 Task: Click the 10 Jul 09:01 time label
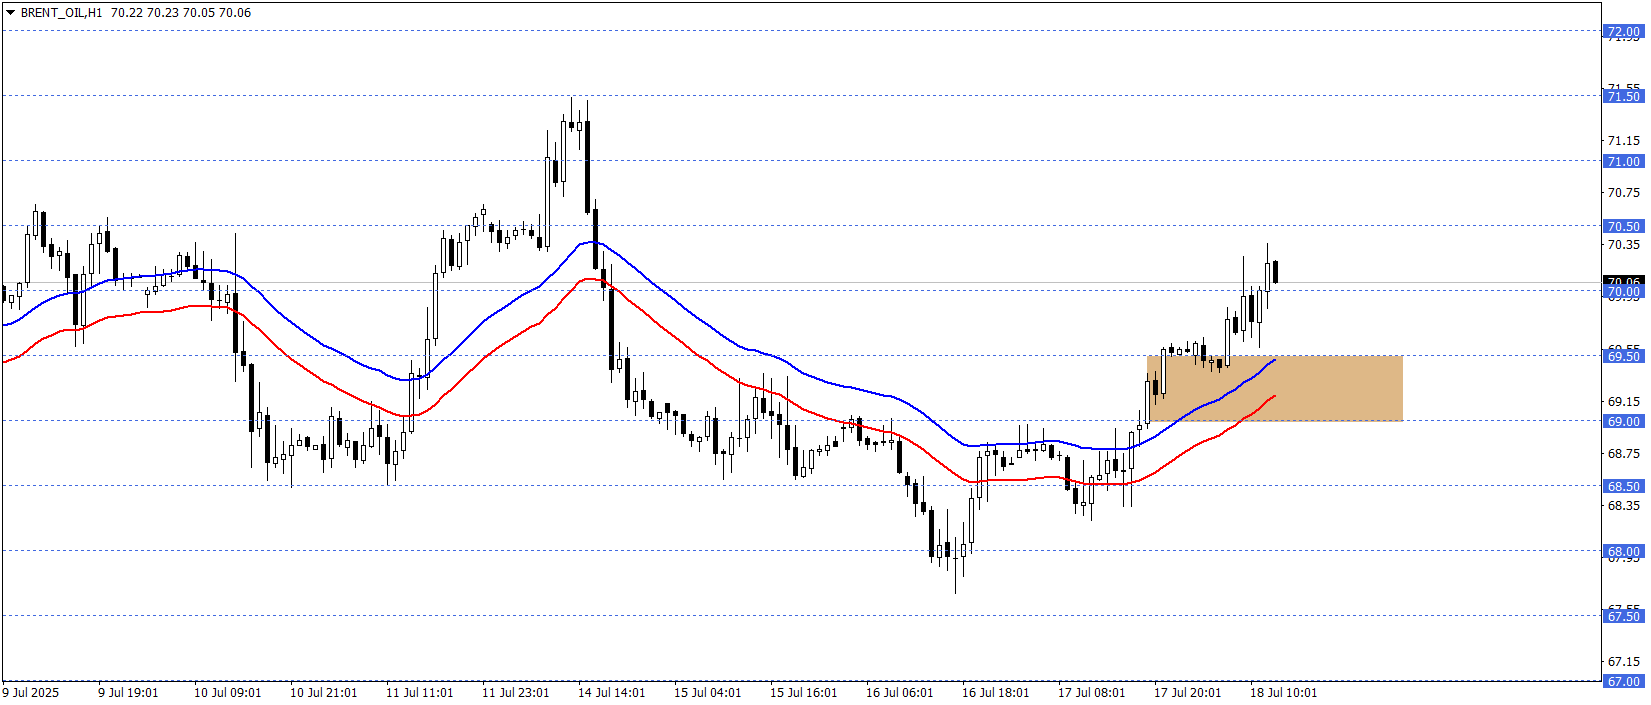[228, 692]
